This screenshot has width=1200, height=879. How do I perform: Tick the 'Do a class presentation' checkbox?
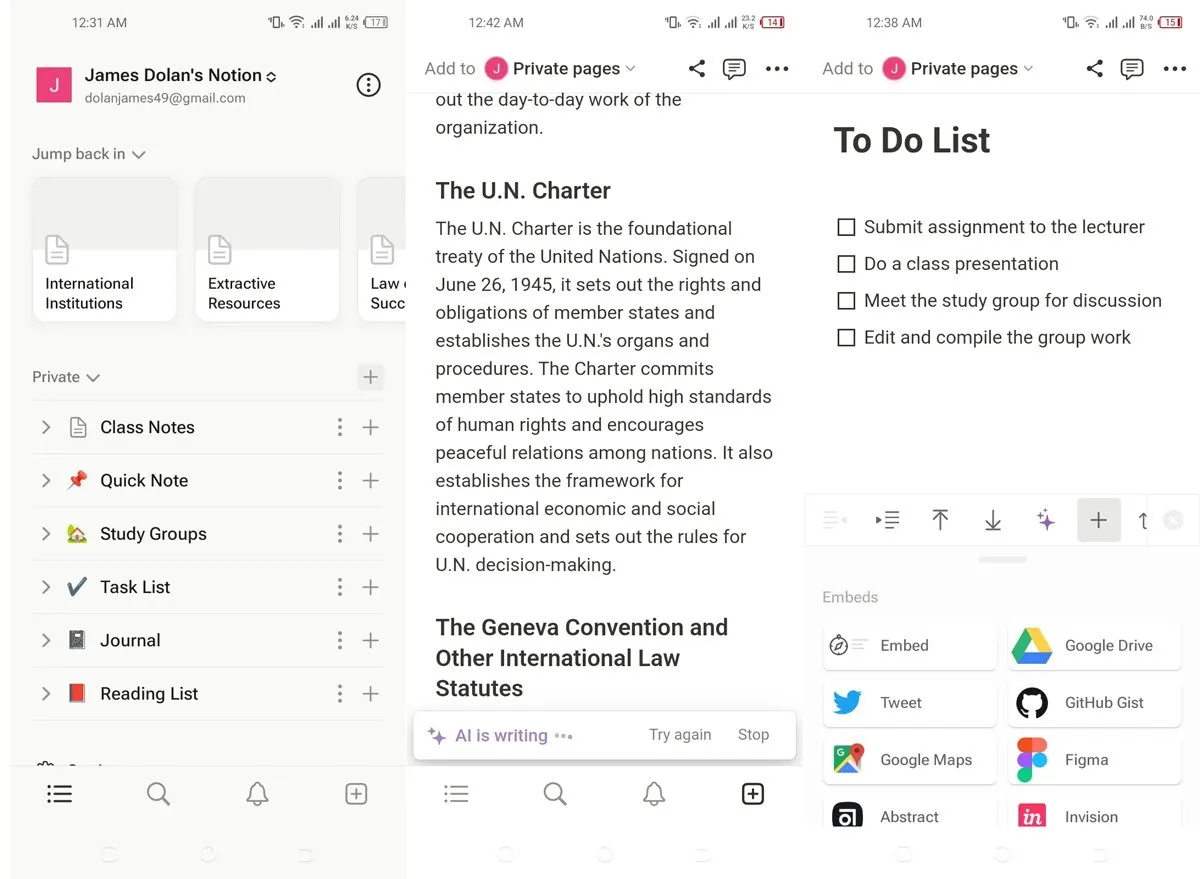point(846,264)
